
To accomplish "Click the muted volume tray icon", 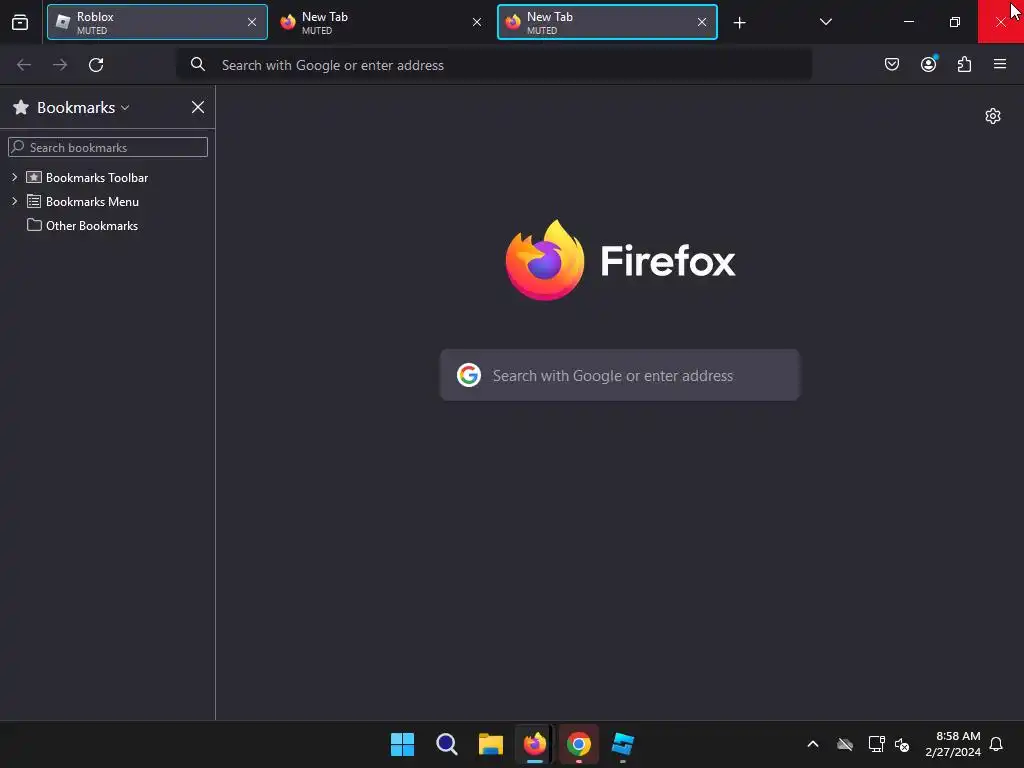I will tap(902, 744).
